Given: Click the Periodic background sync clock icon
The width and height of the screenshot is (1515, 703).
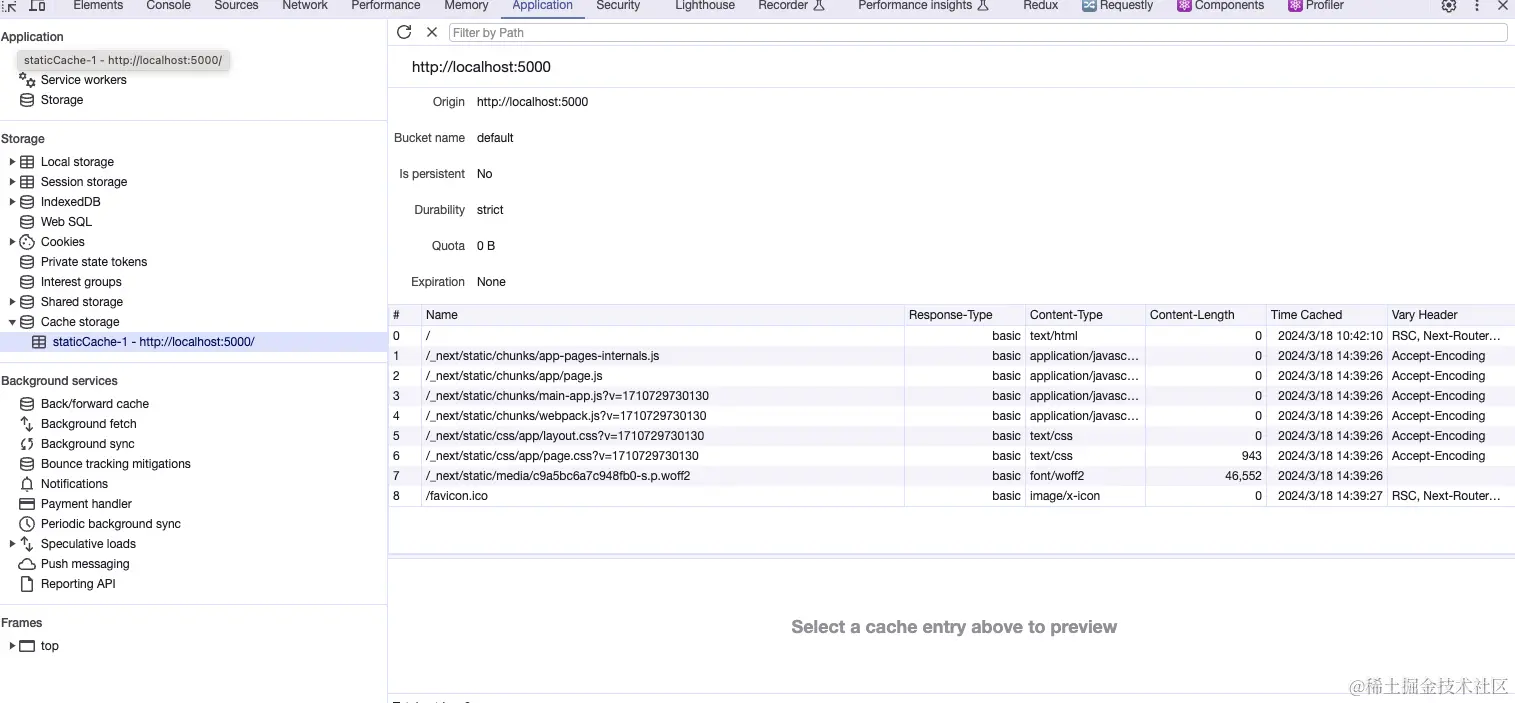Looking at the screenshot, I should pyautogui.click(x=27, y=524).
